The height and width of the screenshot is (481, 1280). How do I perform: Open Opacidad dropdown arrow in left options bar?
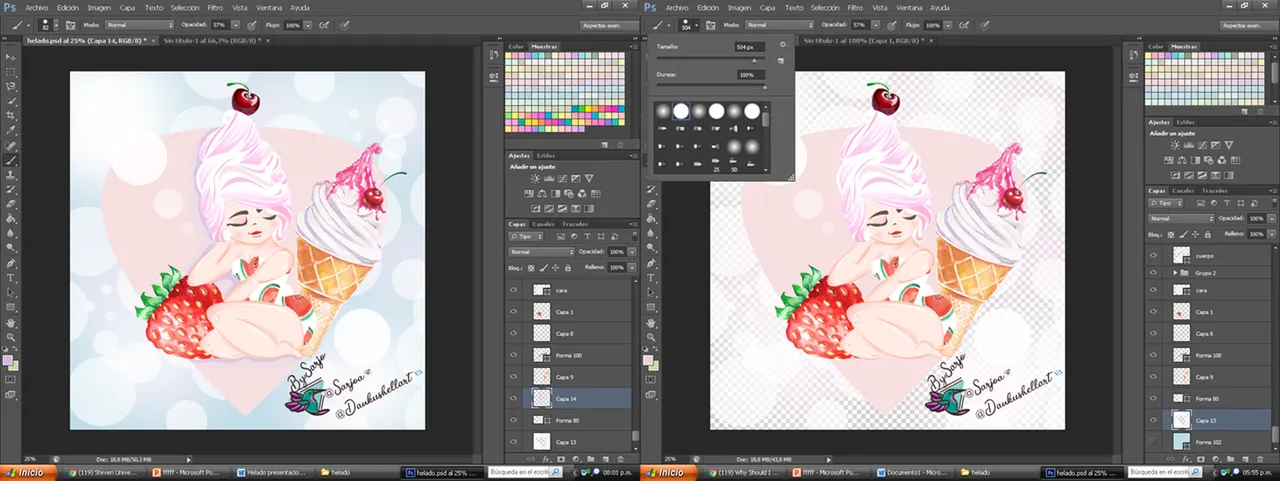click(235, 23)
